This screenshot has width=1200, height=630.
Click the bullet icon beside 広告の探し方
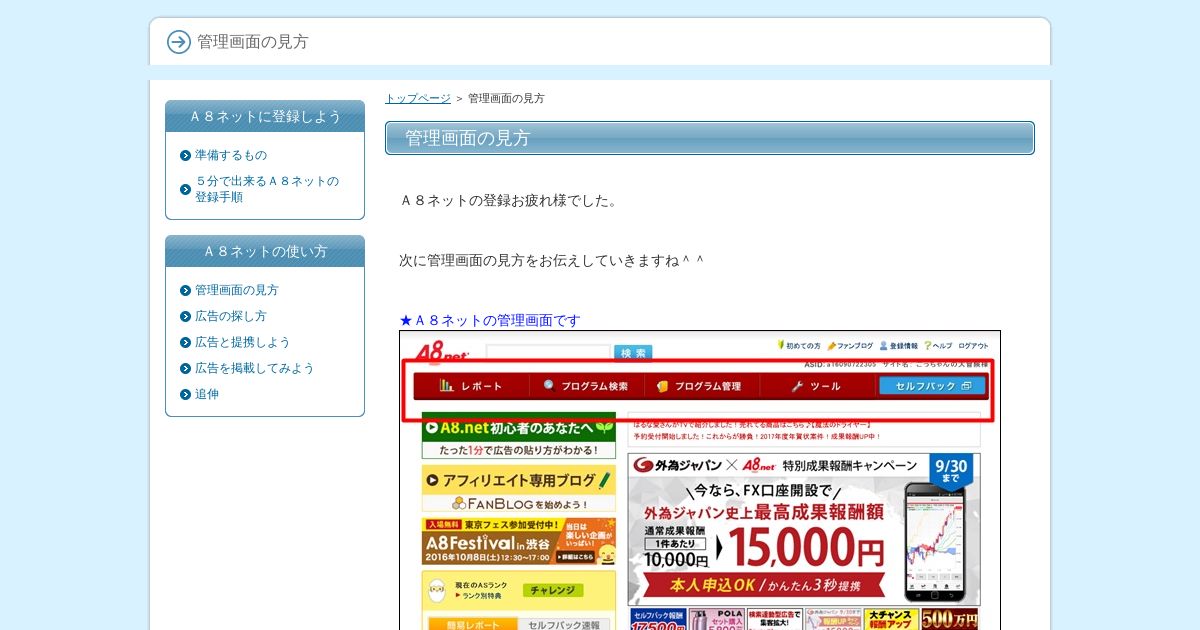[x=185, y=317]
